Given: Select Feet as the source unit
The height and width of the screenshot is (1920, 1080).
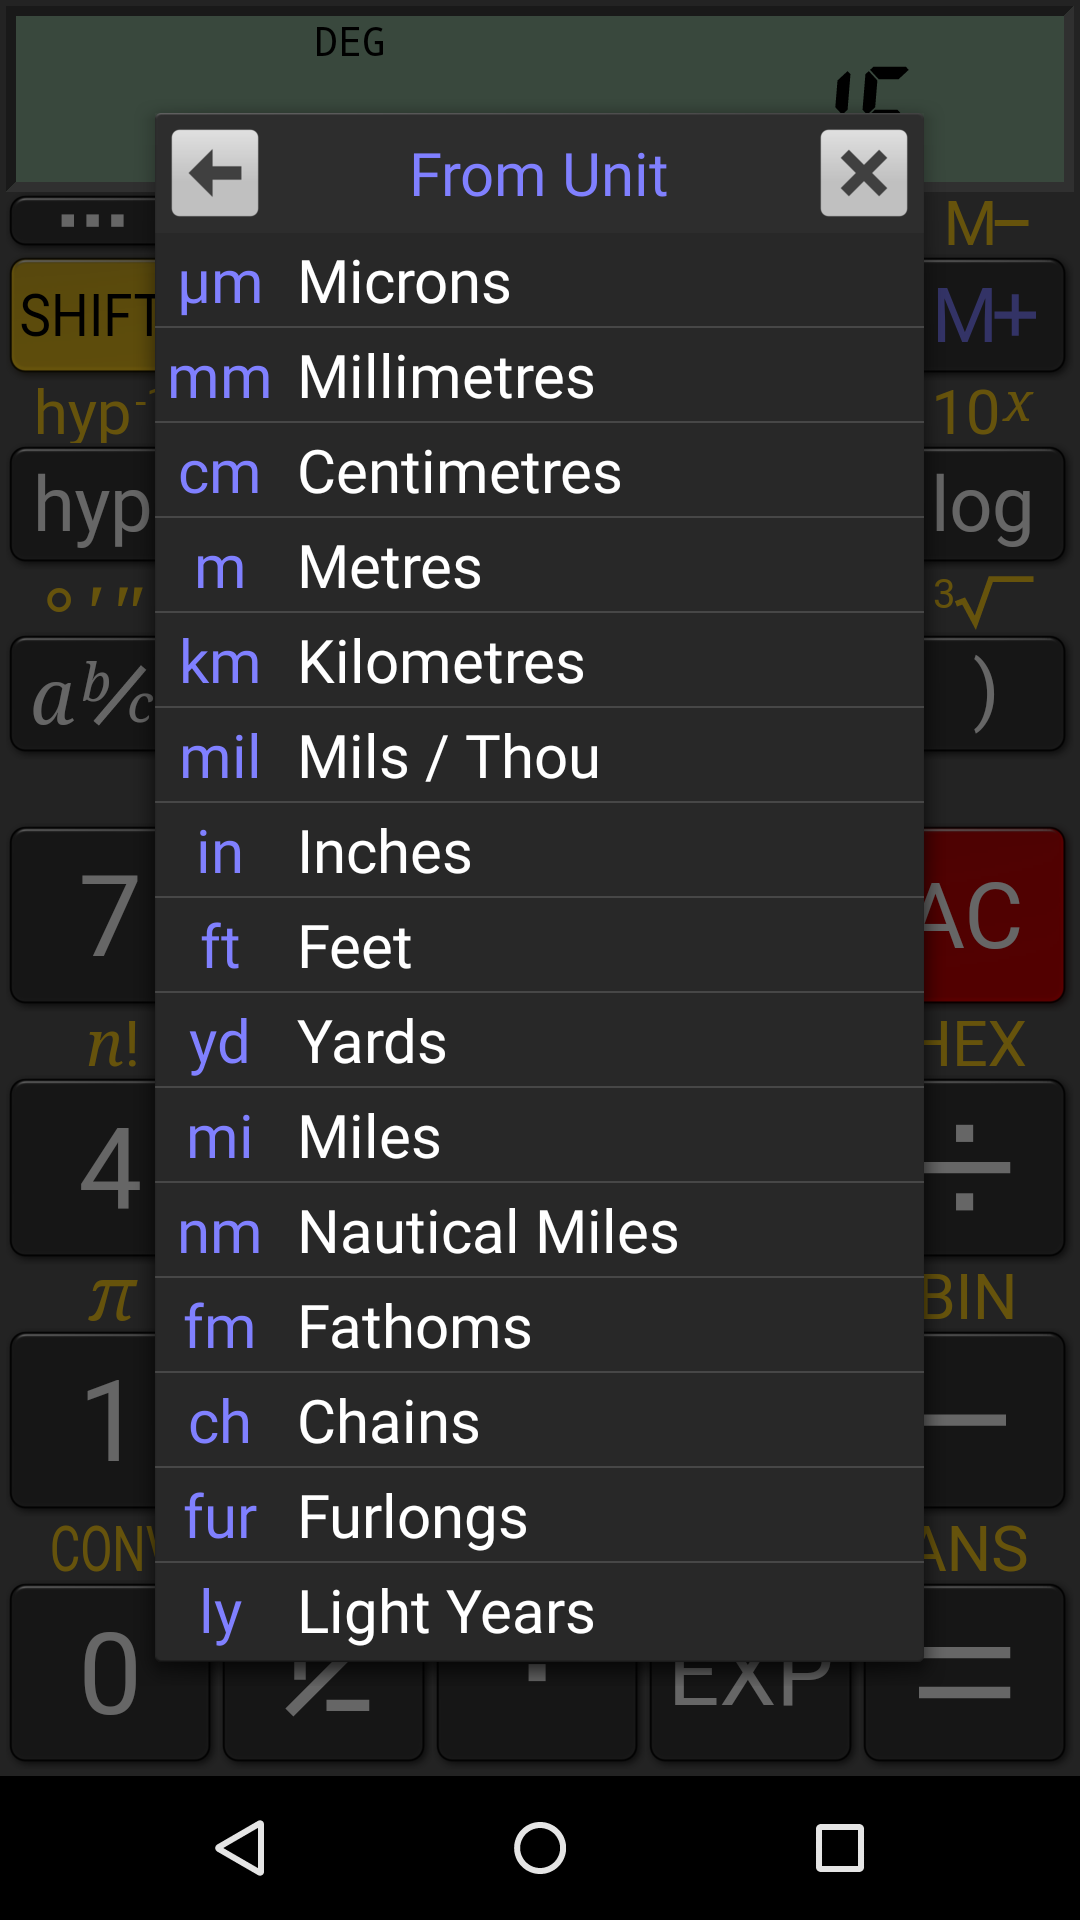Looking at the screenshot, I should pos(540,946).
